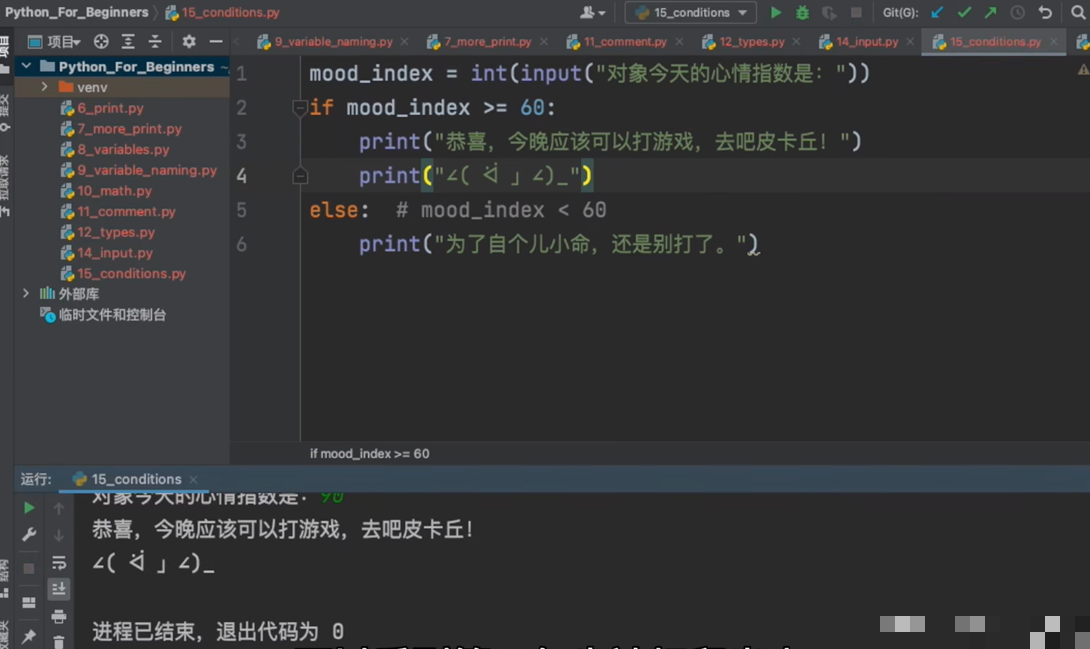
Task: Expand the venv folder
Action: pos(44,87)
